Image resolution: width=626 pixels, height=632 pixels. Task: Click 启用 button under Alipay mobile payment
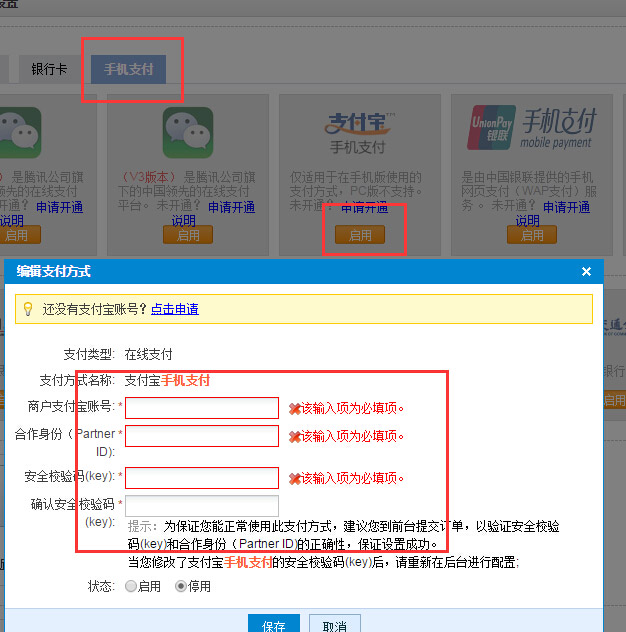360,235
